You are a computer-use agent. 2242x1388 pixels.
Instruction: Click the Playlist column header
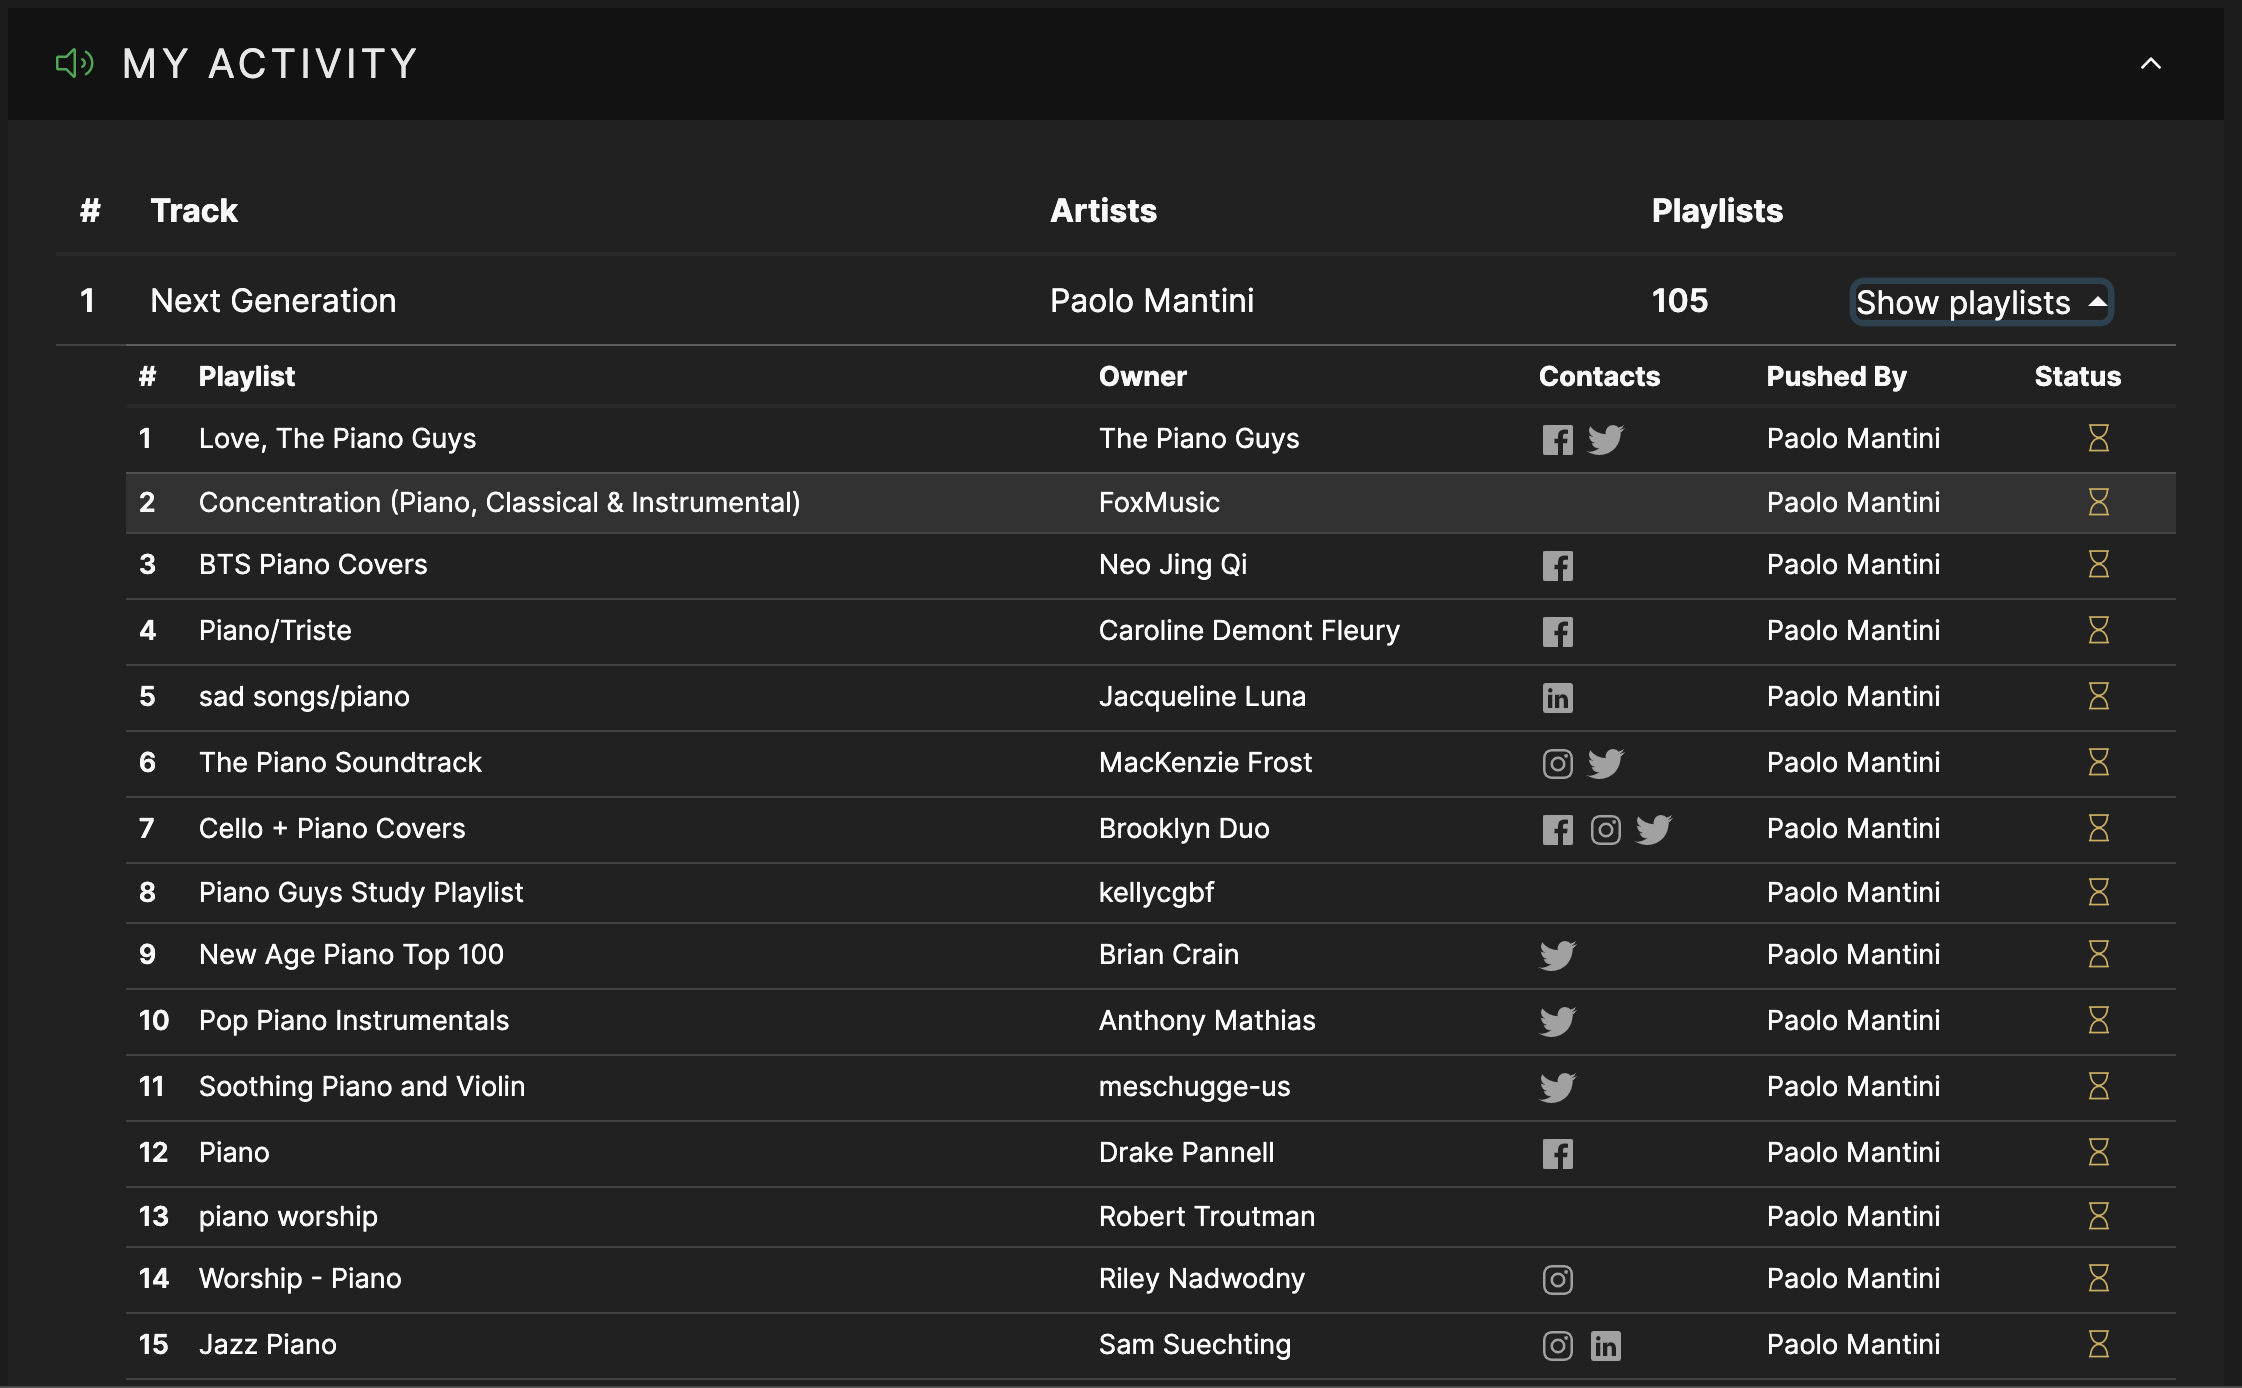coord(247,377)
